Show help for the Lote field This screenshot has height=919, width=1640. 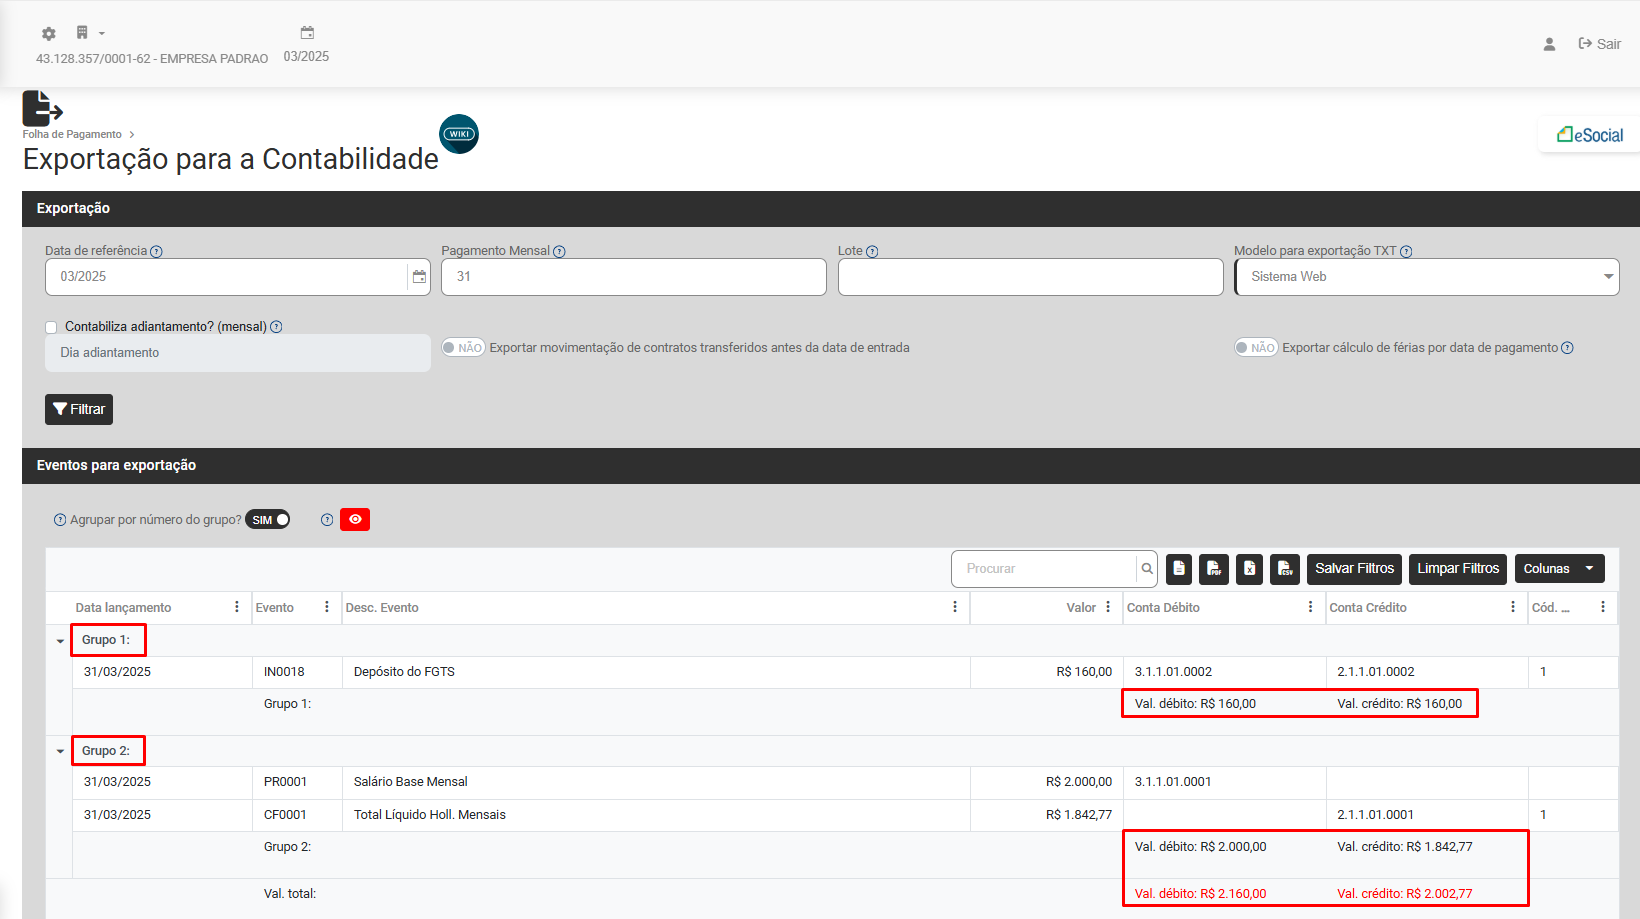click(x=872, y=252)
